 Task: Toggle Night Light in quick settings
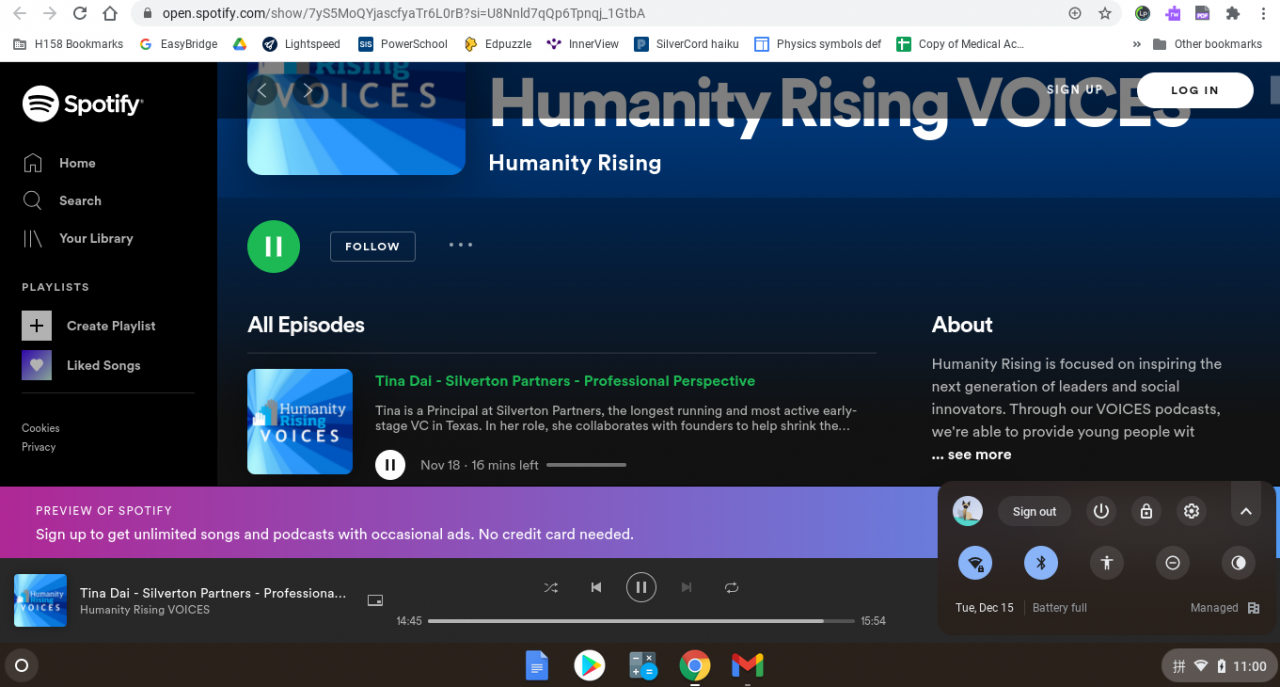tap(1239, 563)
